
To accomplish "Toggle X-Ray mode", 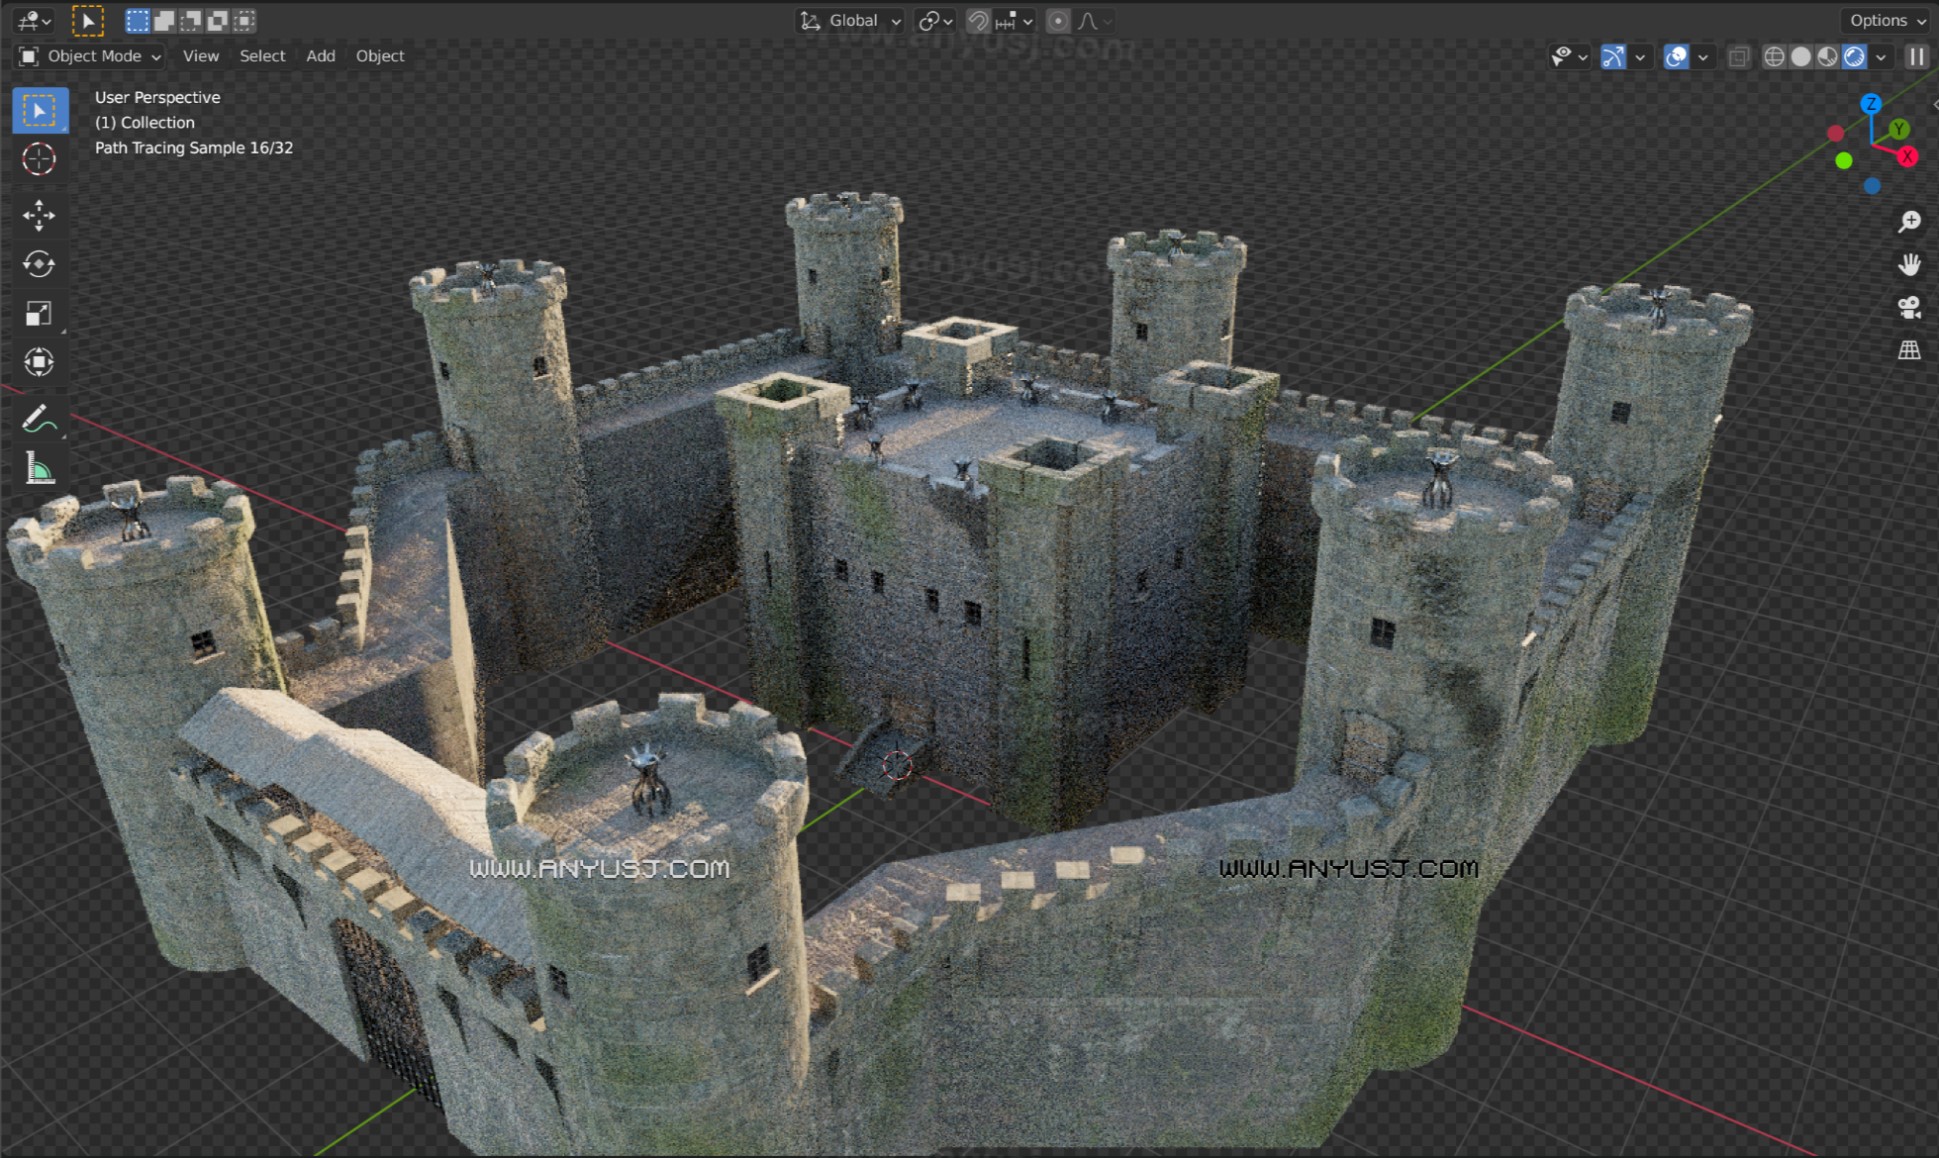I will pyautogui.click(x=1739, y=57).
